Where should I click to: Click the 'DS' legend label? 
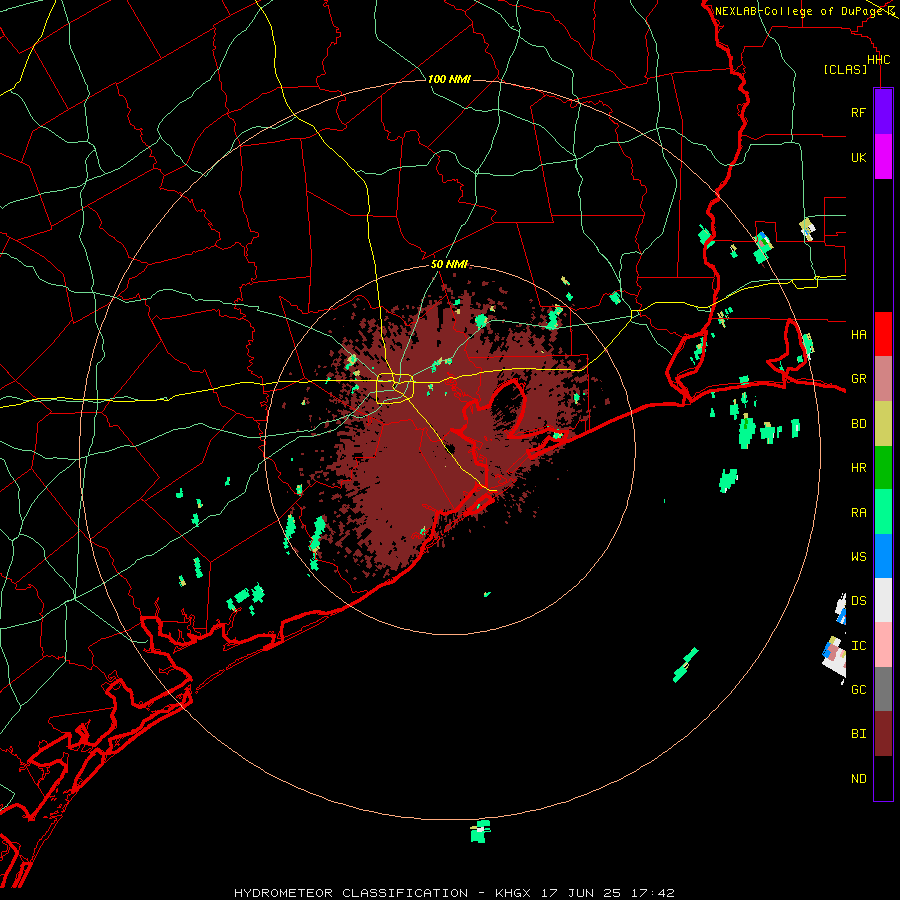[858, 601]
